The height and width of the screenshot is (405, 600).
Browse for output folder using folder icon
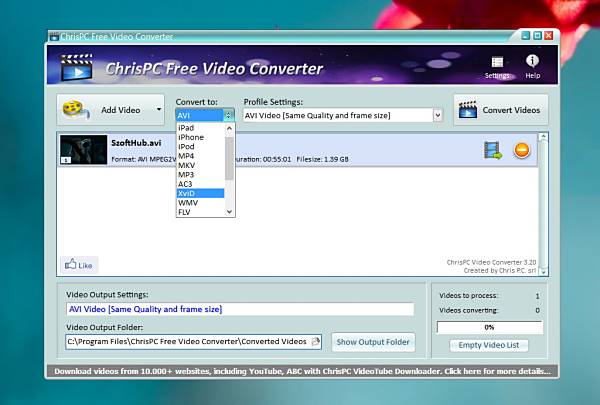[315, 341]
